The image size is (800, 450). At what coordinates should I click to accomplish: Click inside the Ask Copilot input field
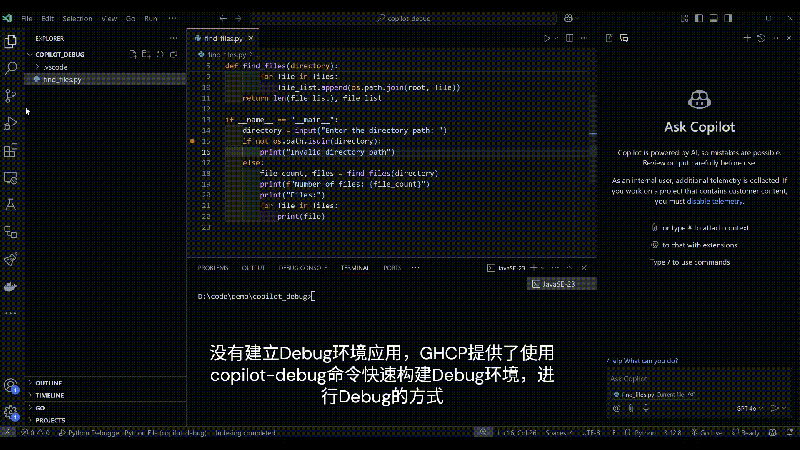699,379
